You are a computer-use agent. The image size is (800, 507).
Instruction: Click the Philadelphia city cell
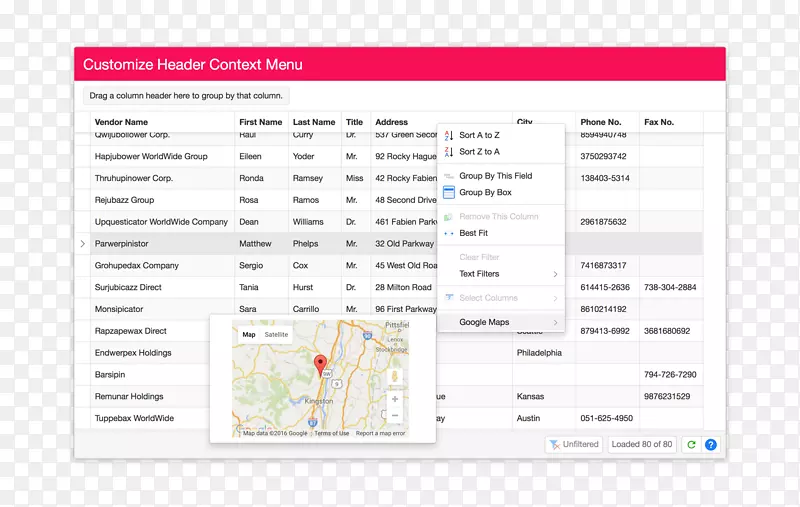point(544,353)
